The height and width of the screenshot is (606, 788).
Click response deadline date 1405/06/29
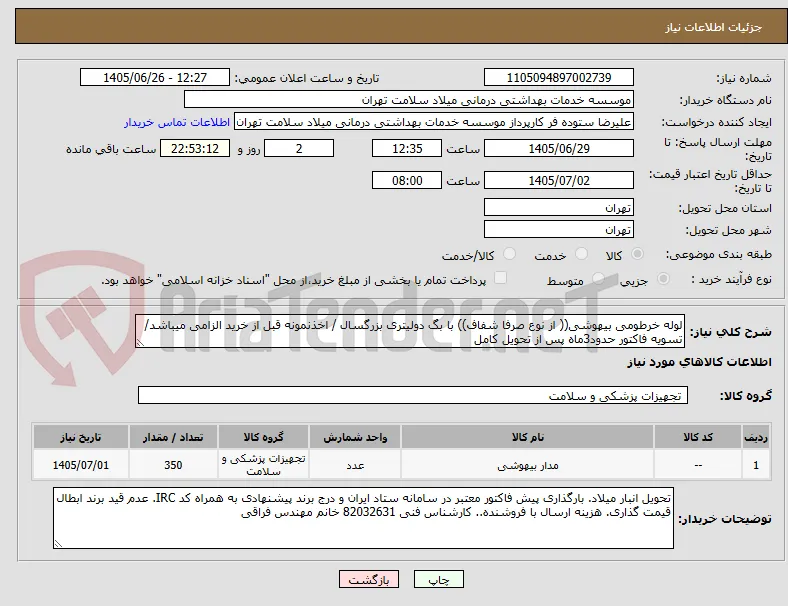(559, 149)
